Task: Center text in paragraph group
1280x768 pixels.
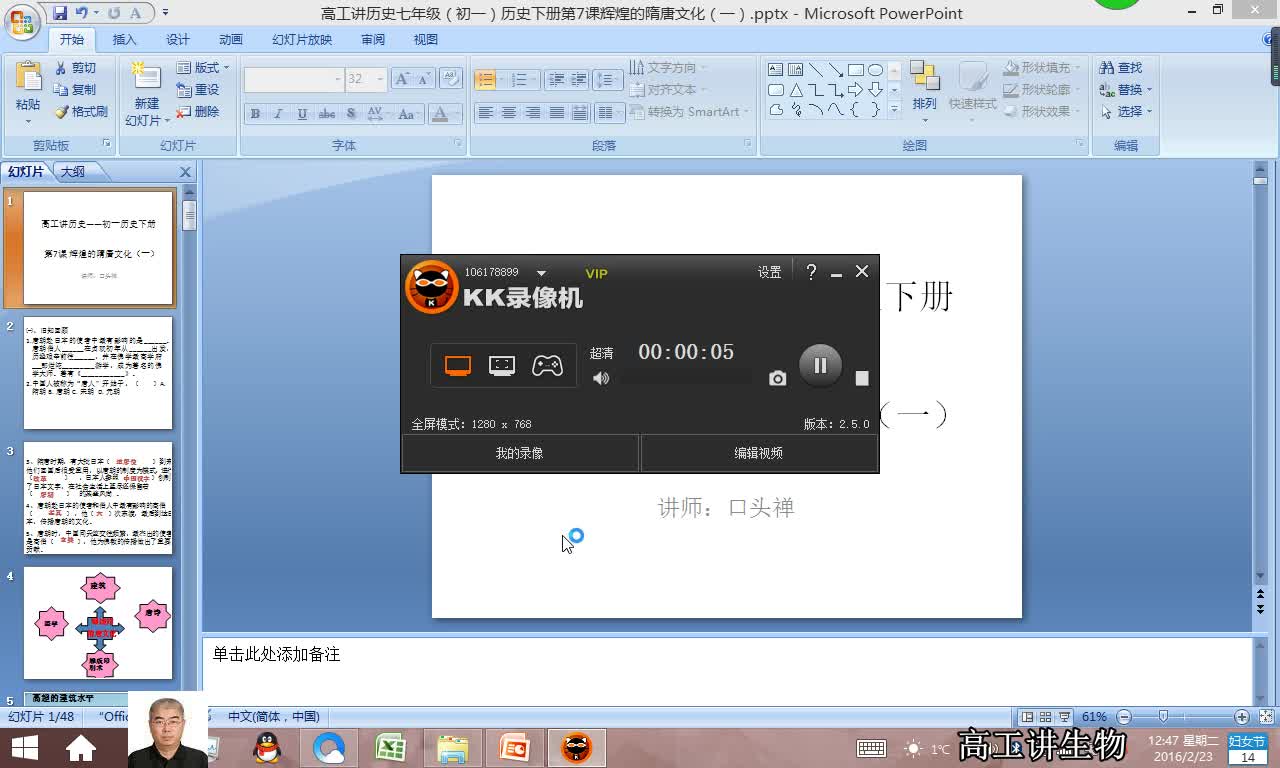Action: (x=509, y=112)
